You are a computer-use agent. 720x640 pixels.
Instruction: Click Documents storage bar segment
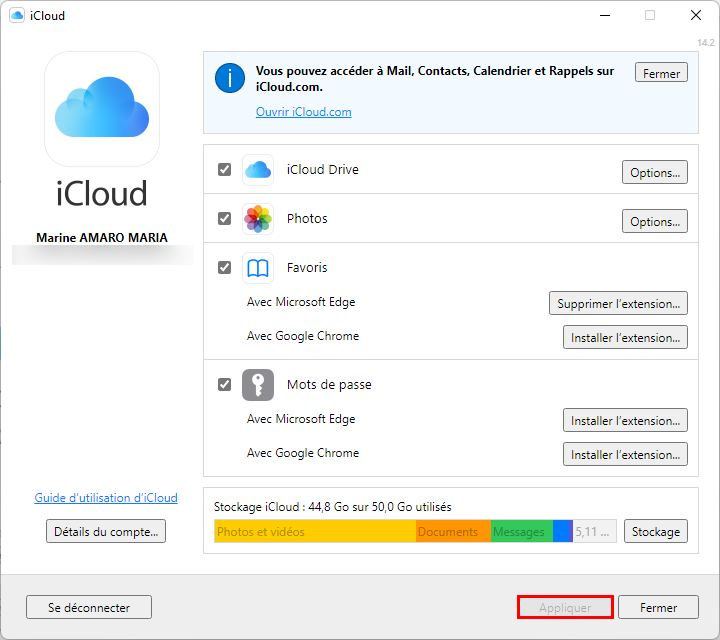(x=454, y=532)
